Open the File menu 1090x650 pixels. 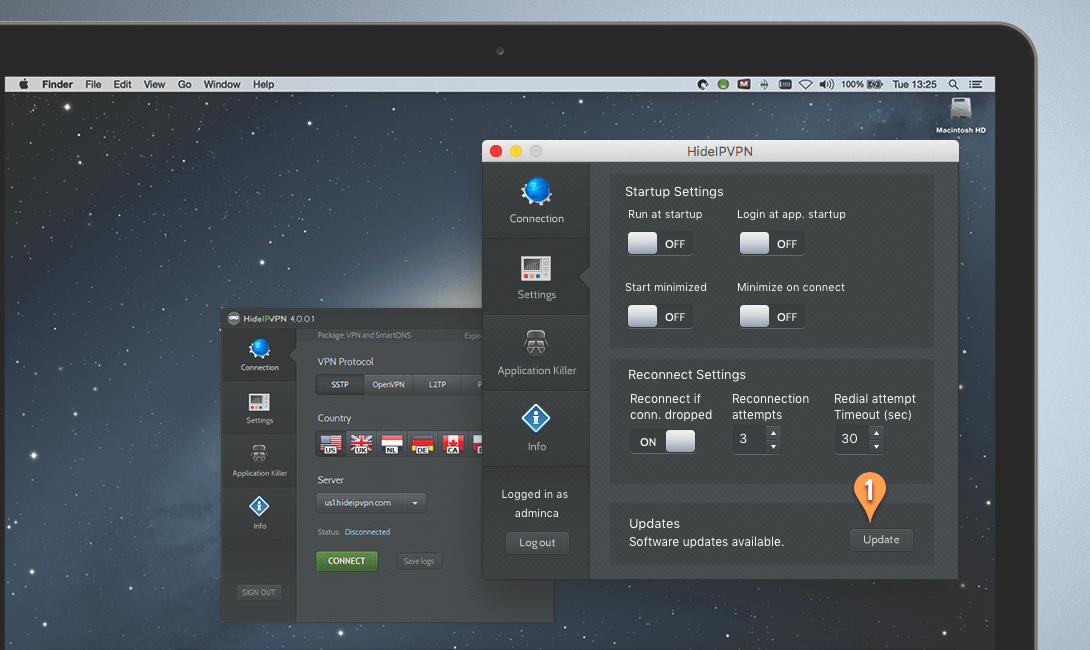click(93, 84)
